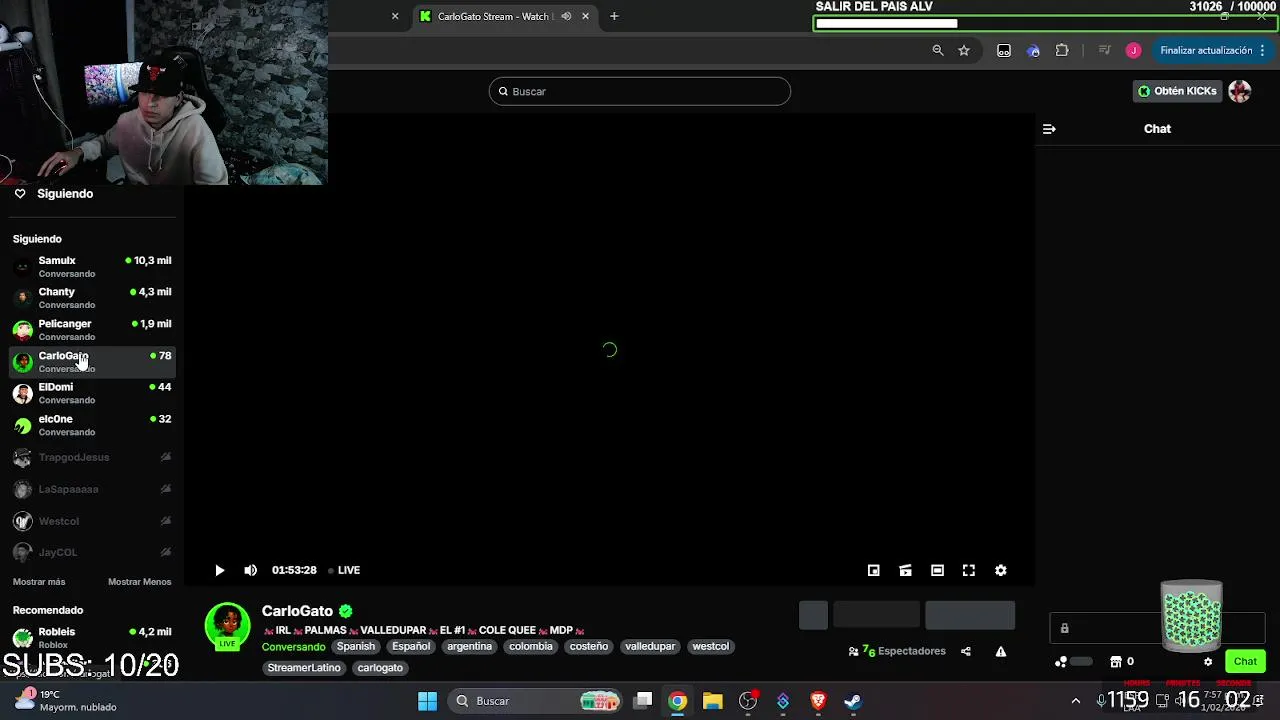
Task: Click the Siguiendo heart sidebar item
Action: pos(54,194)
